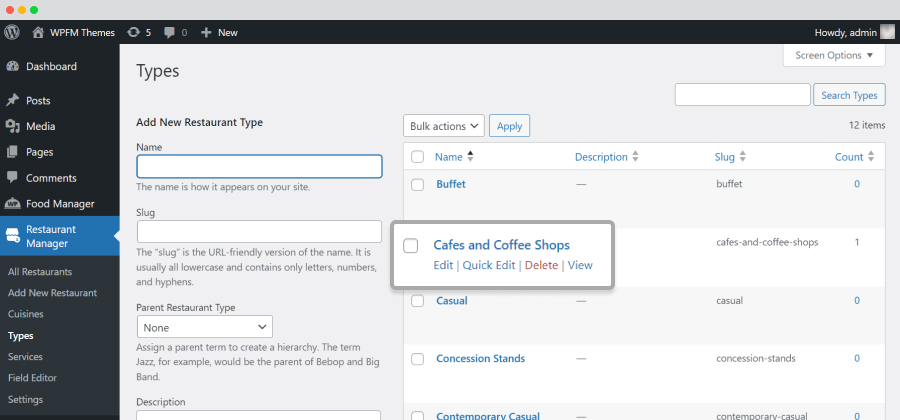Click the Restaurant Manager store icon
The width and height of the screenshot is (900, 420).
click(x=13, y=235)
